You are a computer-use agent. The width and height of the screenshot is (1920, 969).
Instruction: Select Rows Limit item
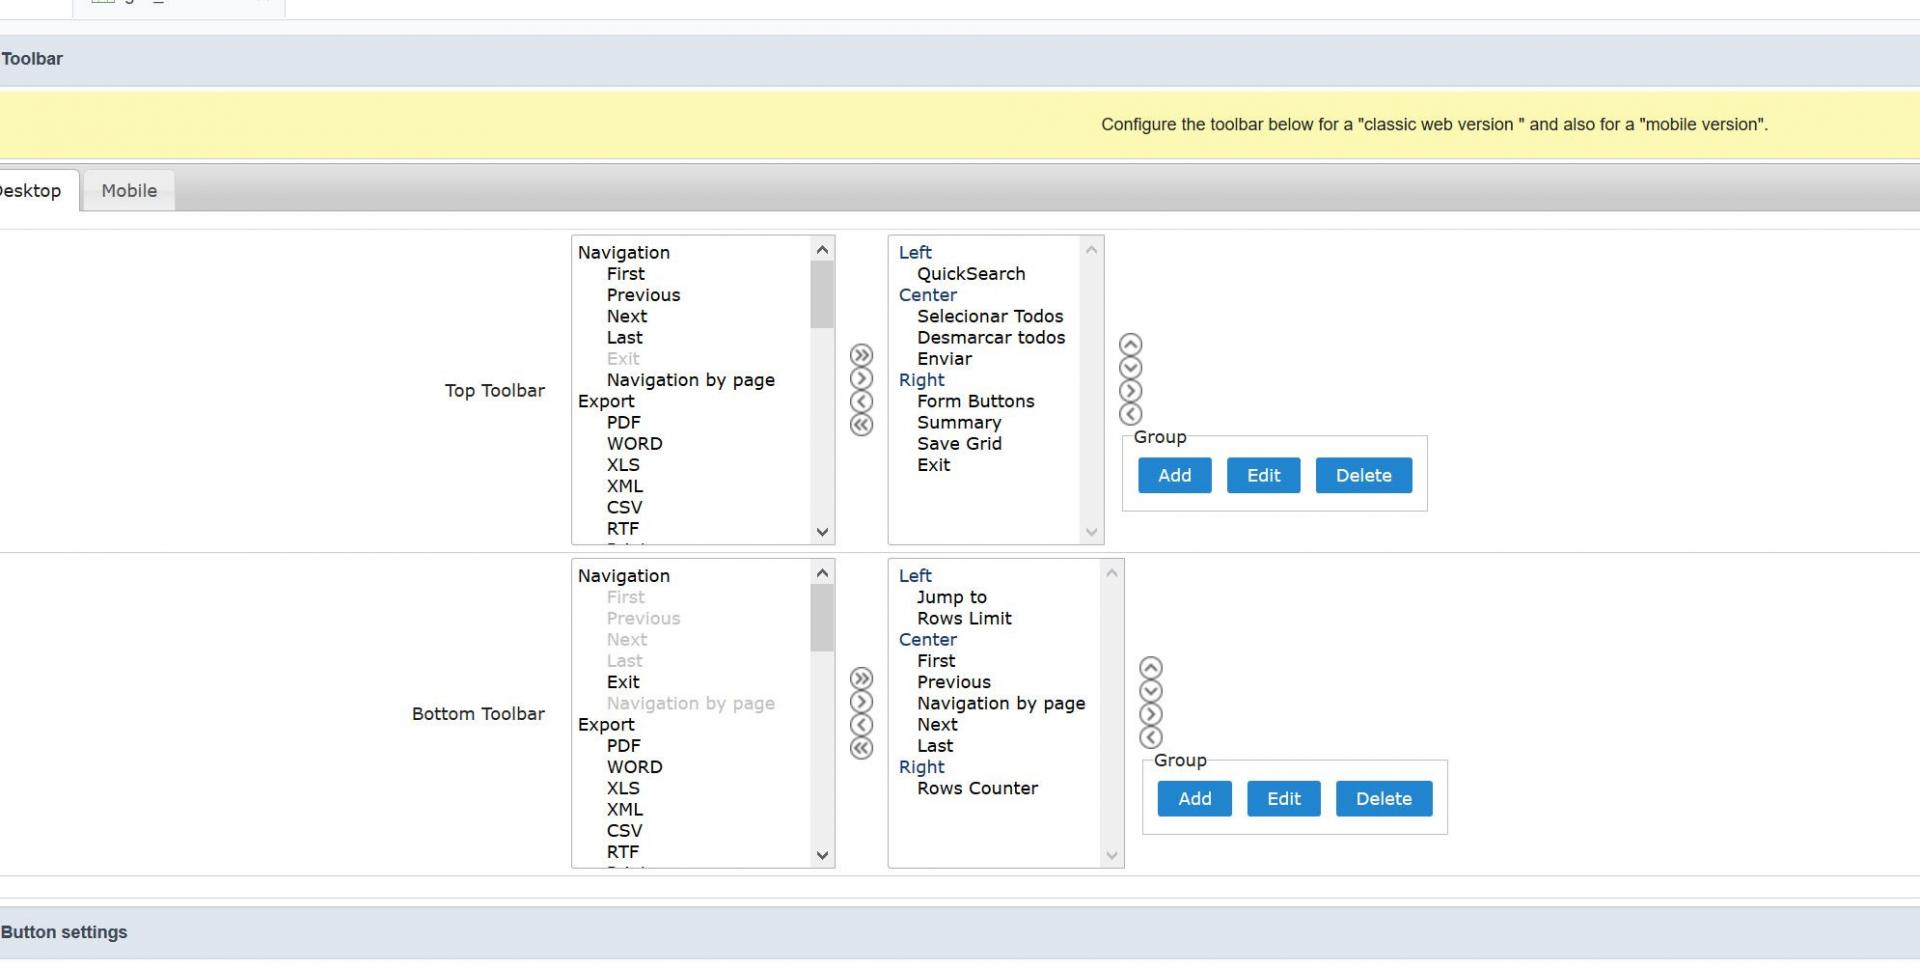tap(964, 618)
